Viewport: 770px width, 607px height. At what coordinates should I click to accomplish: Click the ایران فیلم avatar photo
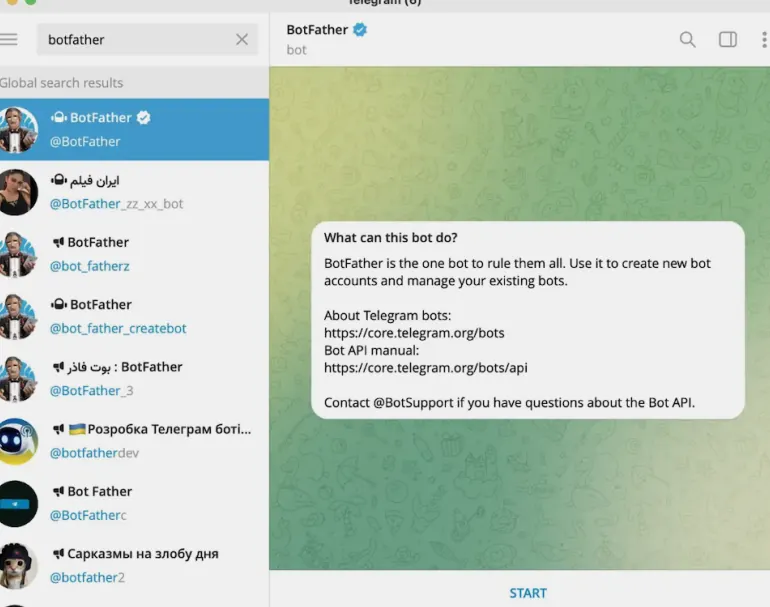18,192
